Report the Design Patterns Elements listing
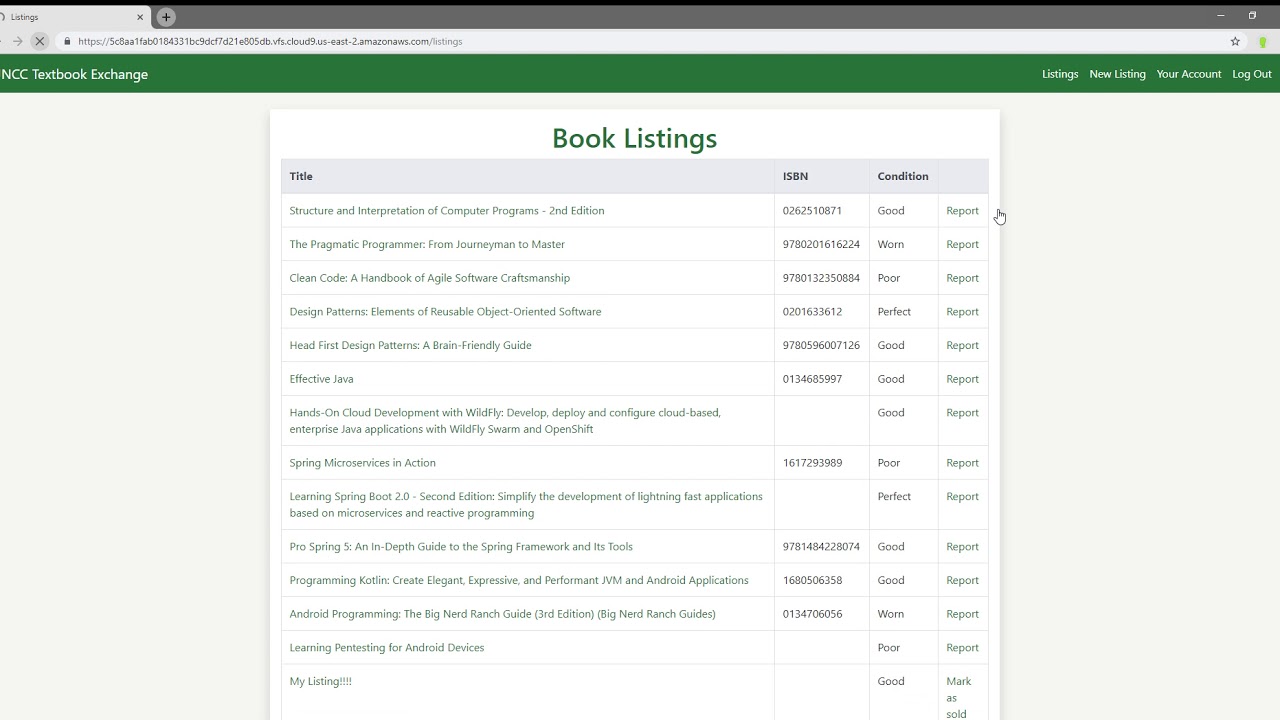The width and height of the screenshot is (1280, 720). coord(962,312)
